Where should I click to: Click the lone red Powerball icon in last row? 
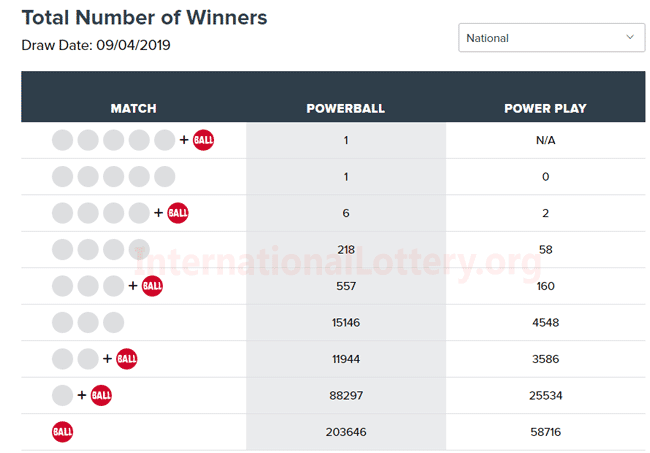[x=63, y=432]
